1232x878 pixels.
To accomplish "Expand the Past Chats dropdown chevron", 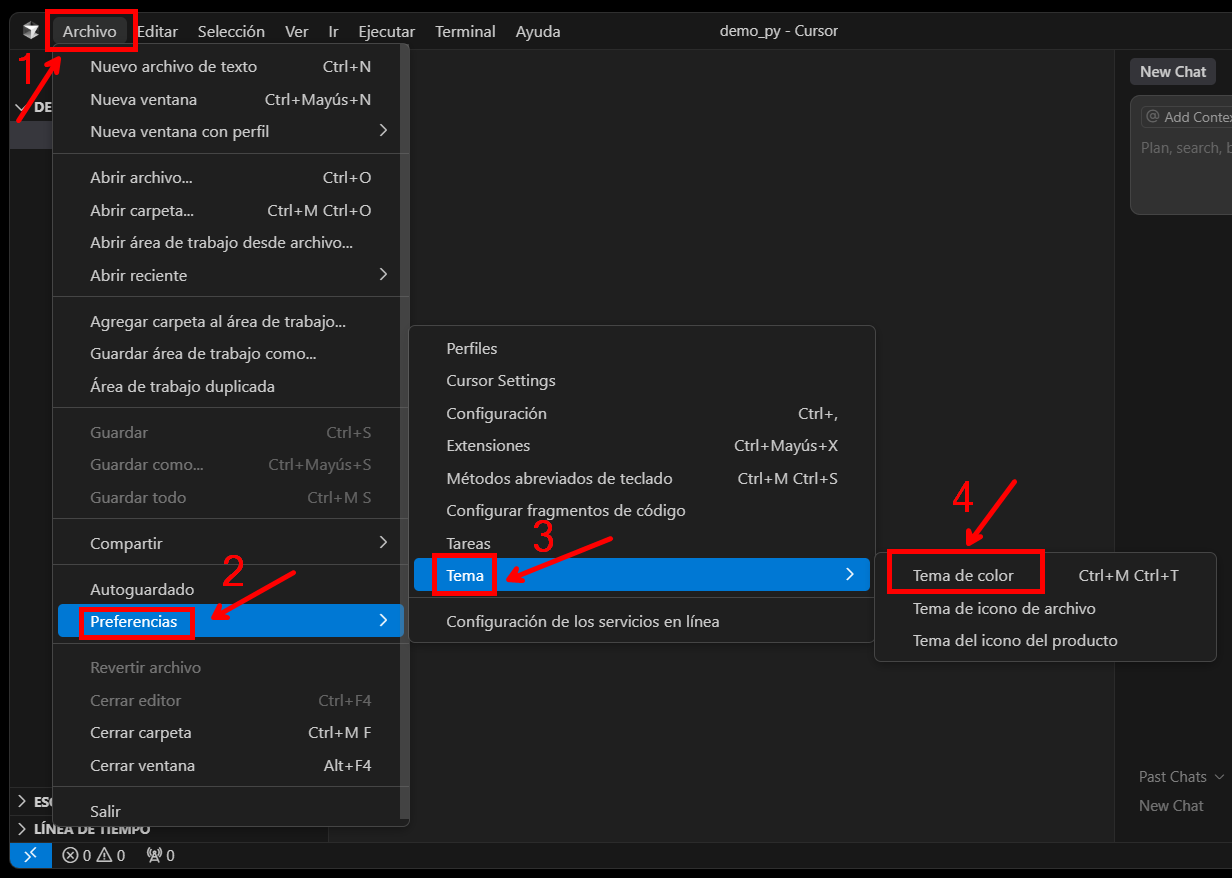I will tap(1219, 777).
